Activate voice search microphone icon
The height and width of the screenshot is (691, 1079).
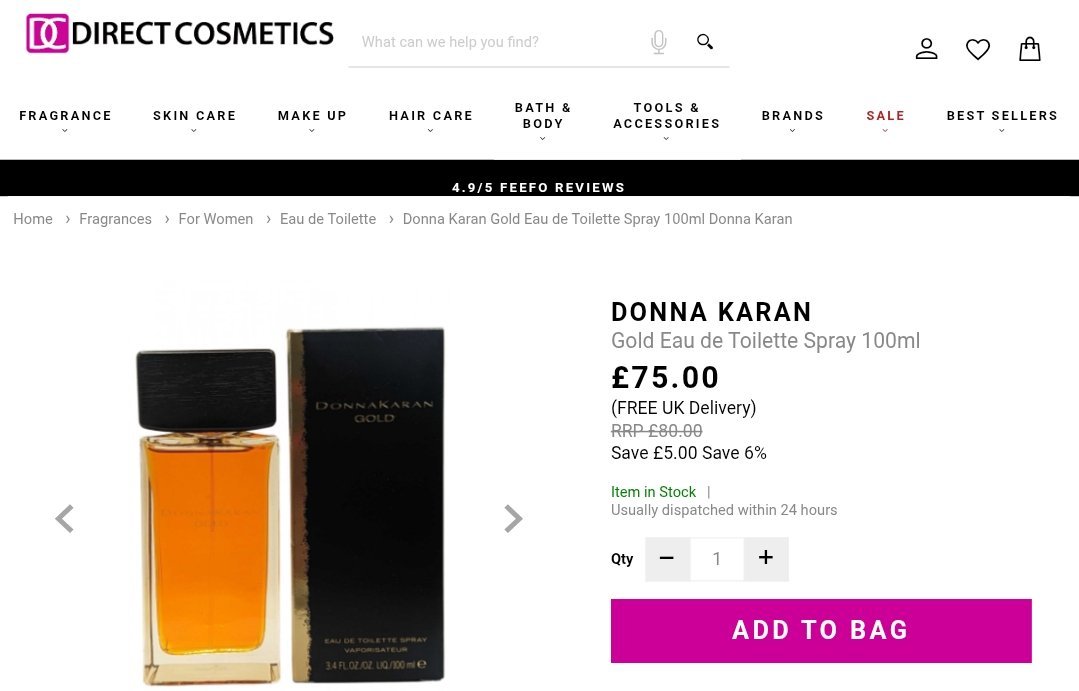(x=658, y=42)
